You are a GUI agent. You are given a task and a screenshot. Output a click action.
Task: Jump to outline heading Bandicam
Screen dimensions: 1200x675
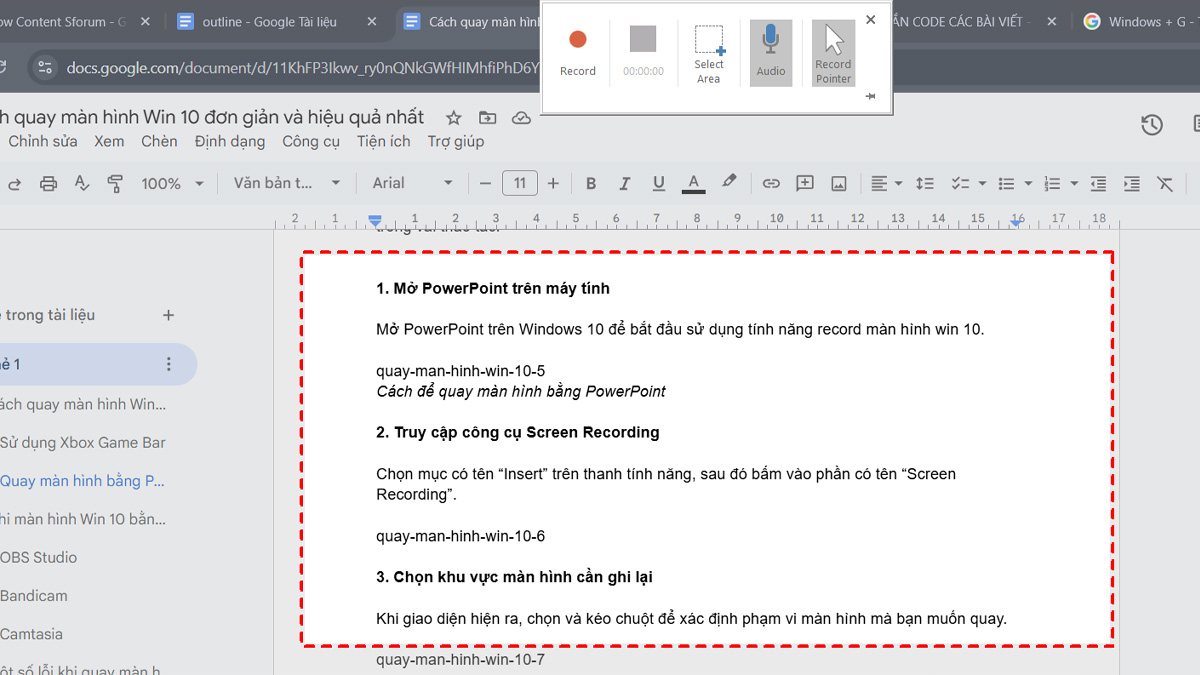click(34, 596)
